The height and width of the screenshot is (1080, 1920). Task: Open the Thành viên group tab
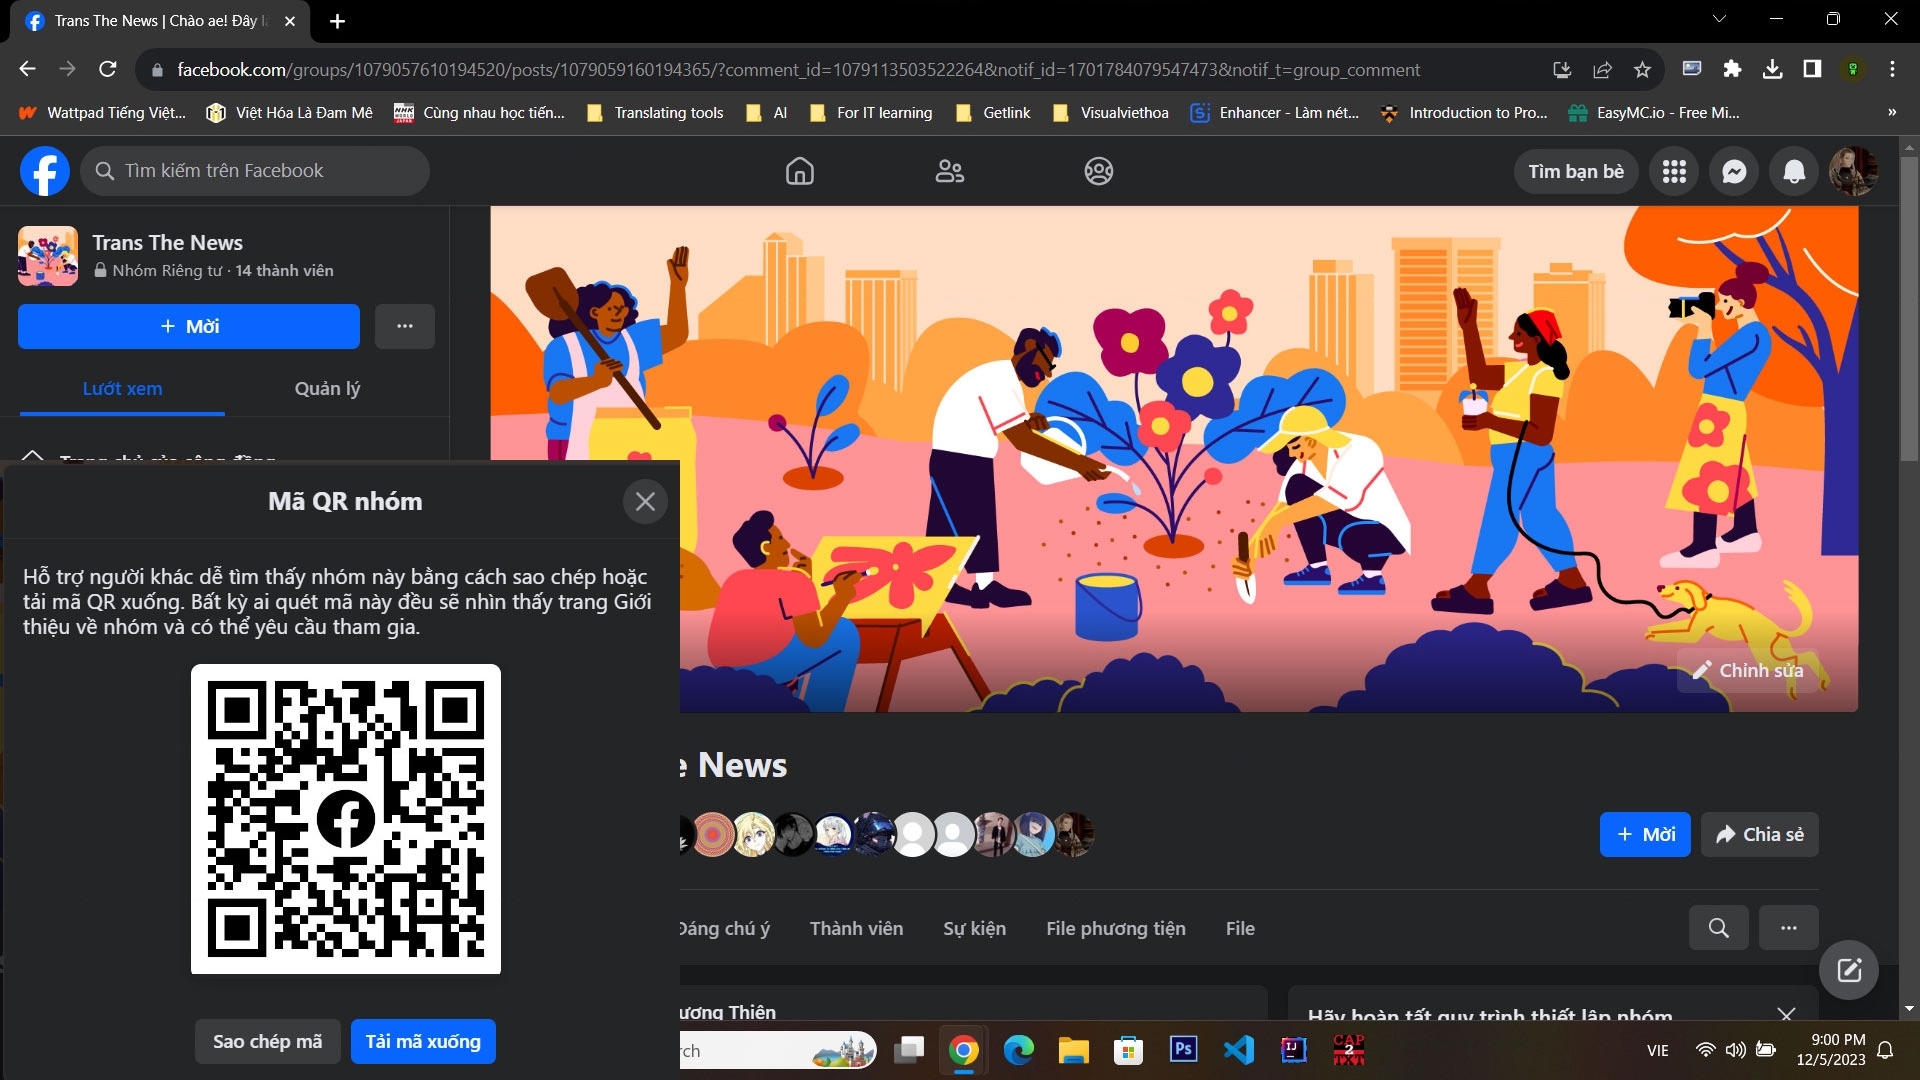(x=856, y=928)
